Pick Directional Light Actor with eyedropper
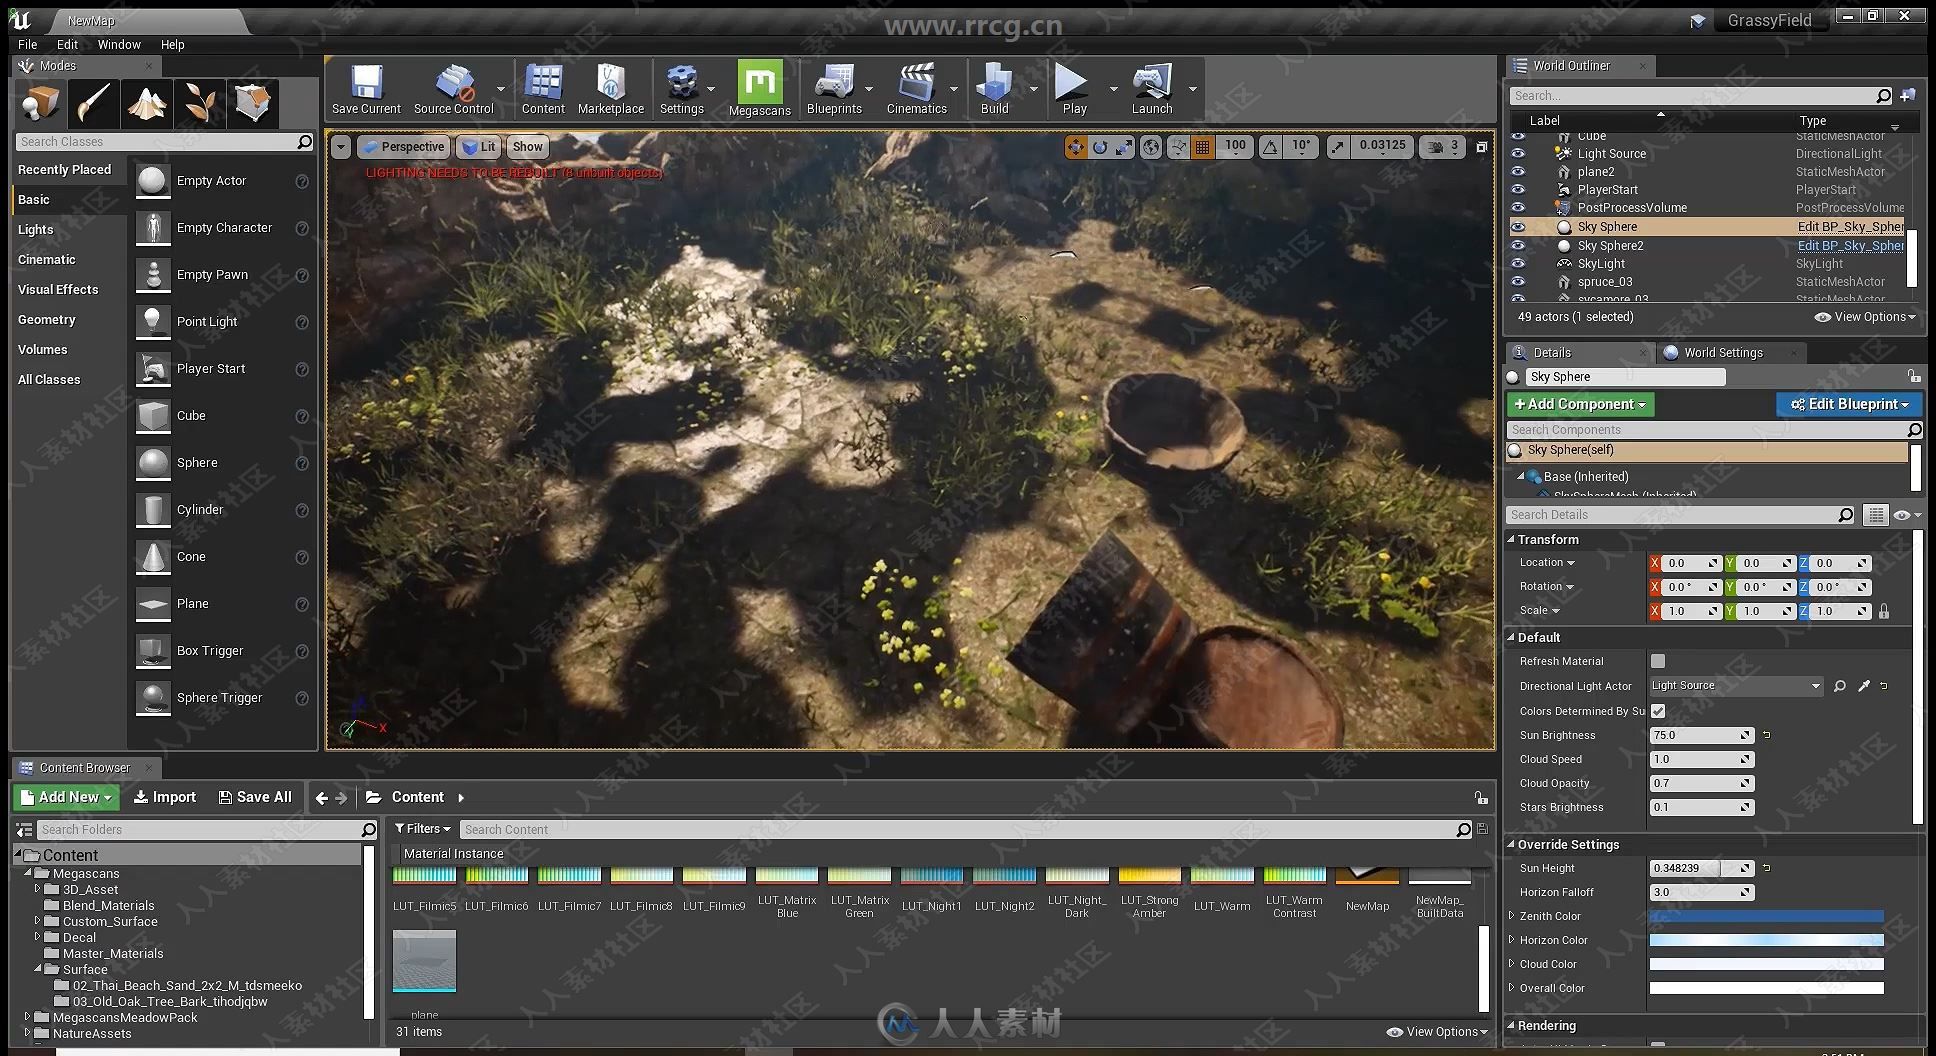Screen dimensions: 1936x1056 1864,686
